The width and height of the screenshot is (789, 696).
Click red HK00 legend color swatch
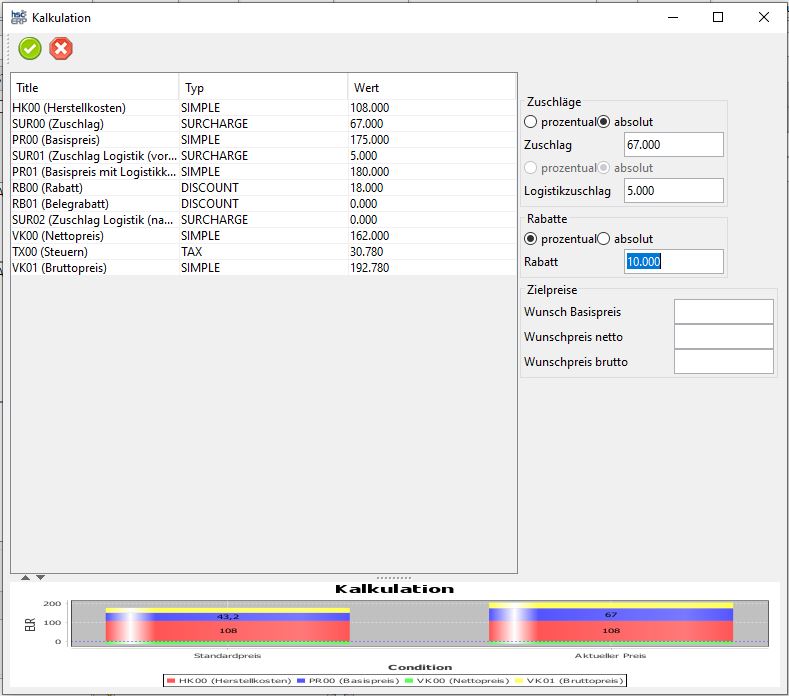tap(171, 681)
